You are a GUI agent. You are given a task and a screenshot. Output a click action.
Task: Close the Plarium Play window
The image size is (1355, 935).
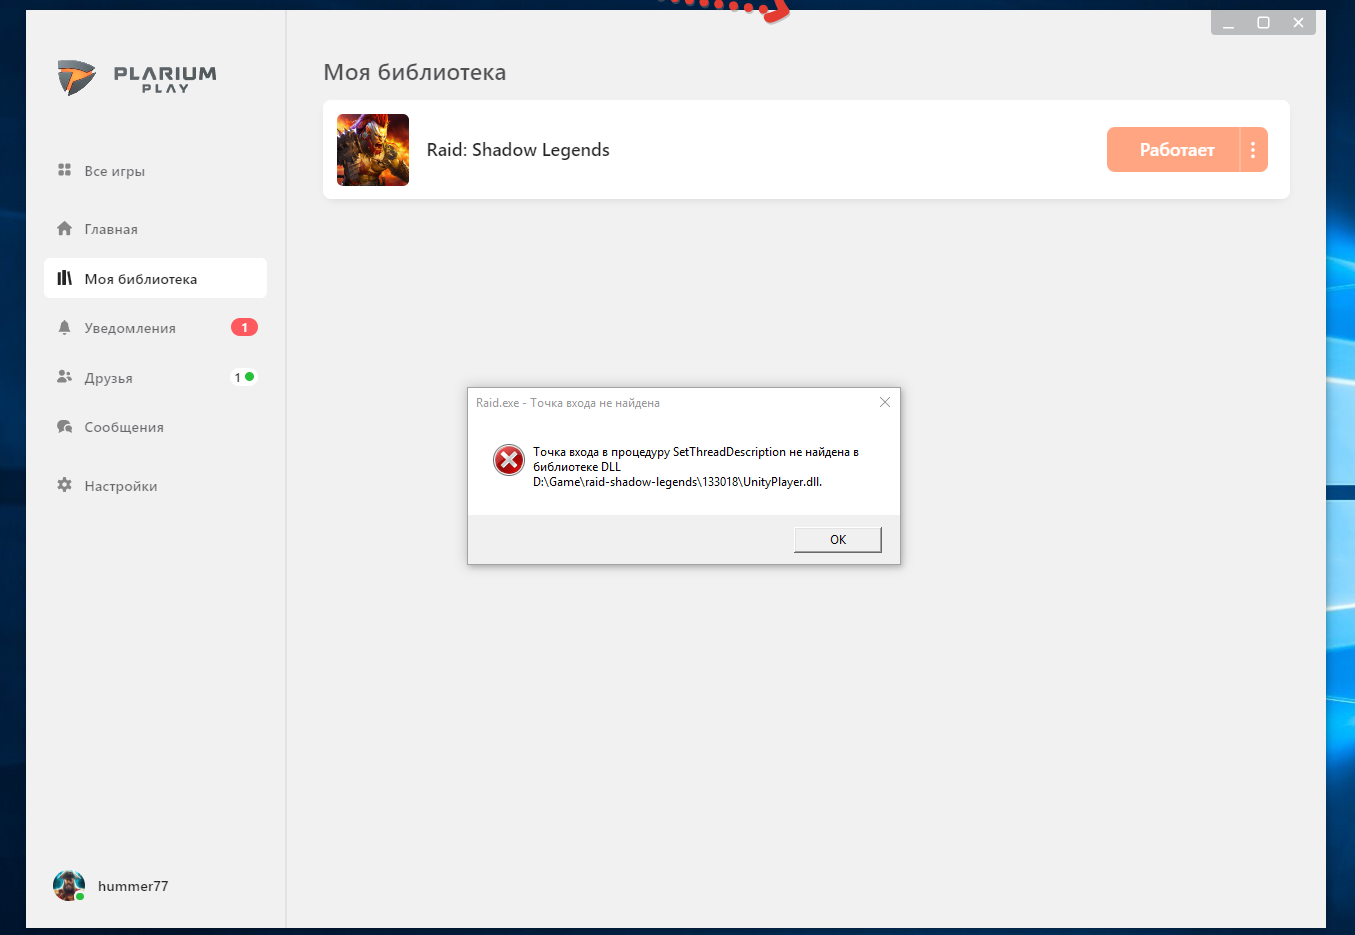tap(1298, 22)
